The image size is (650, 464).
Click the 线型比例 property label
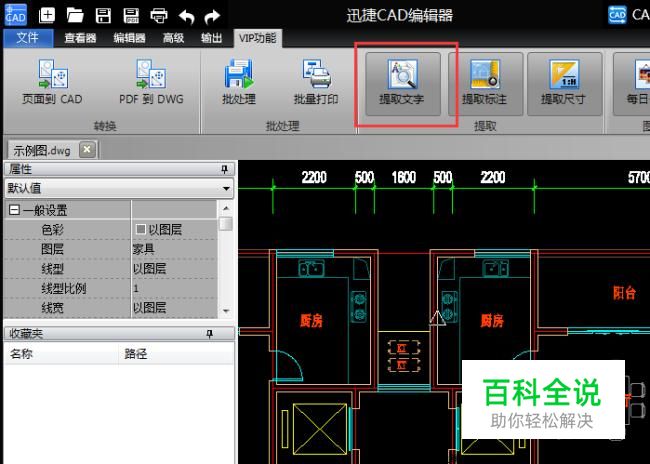pyautogui.click(x=63, y=289)
